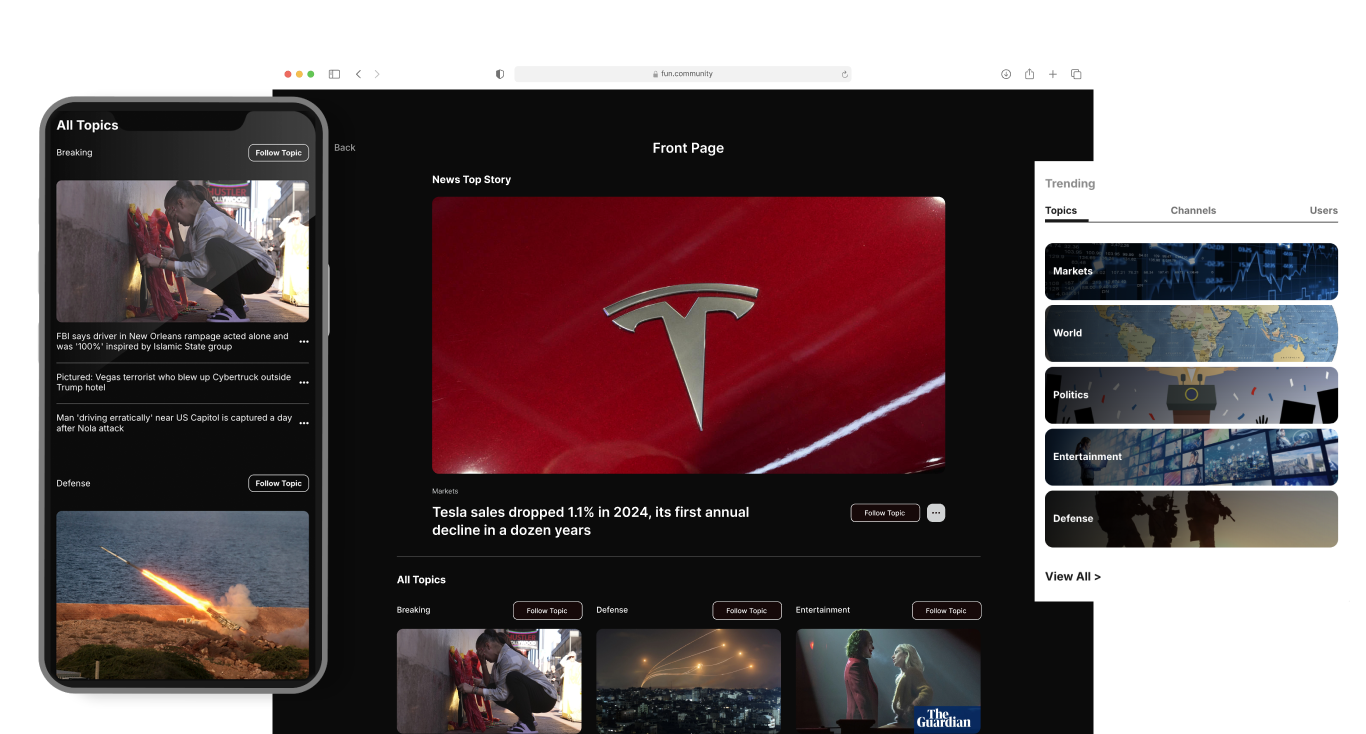Click the Trending heading
The height and width of the screenshot is (734, 1366).
click(x=1070, y=184)
